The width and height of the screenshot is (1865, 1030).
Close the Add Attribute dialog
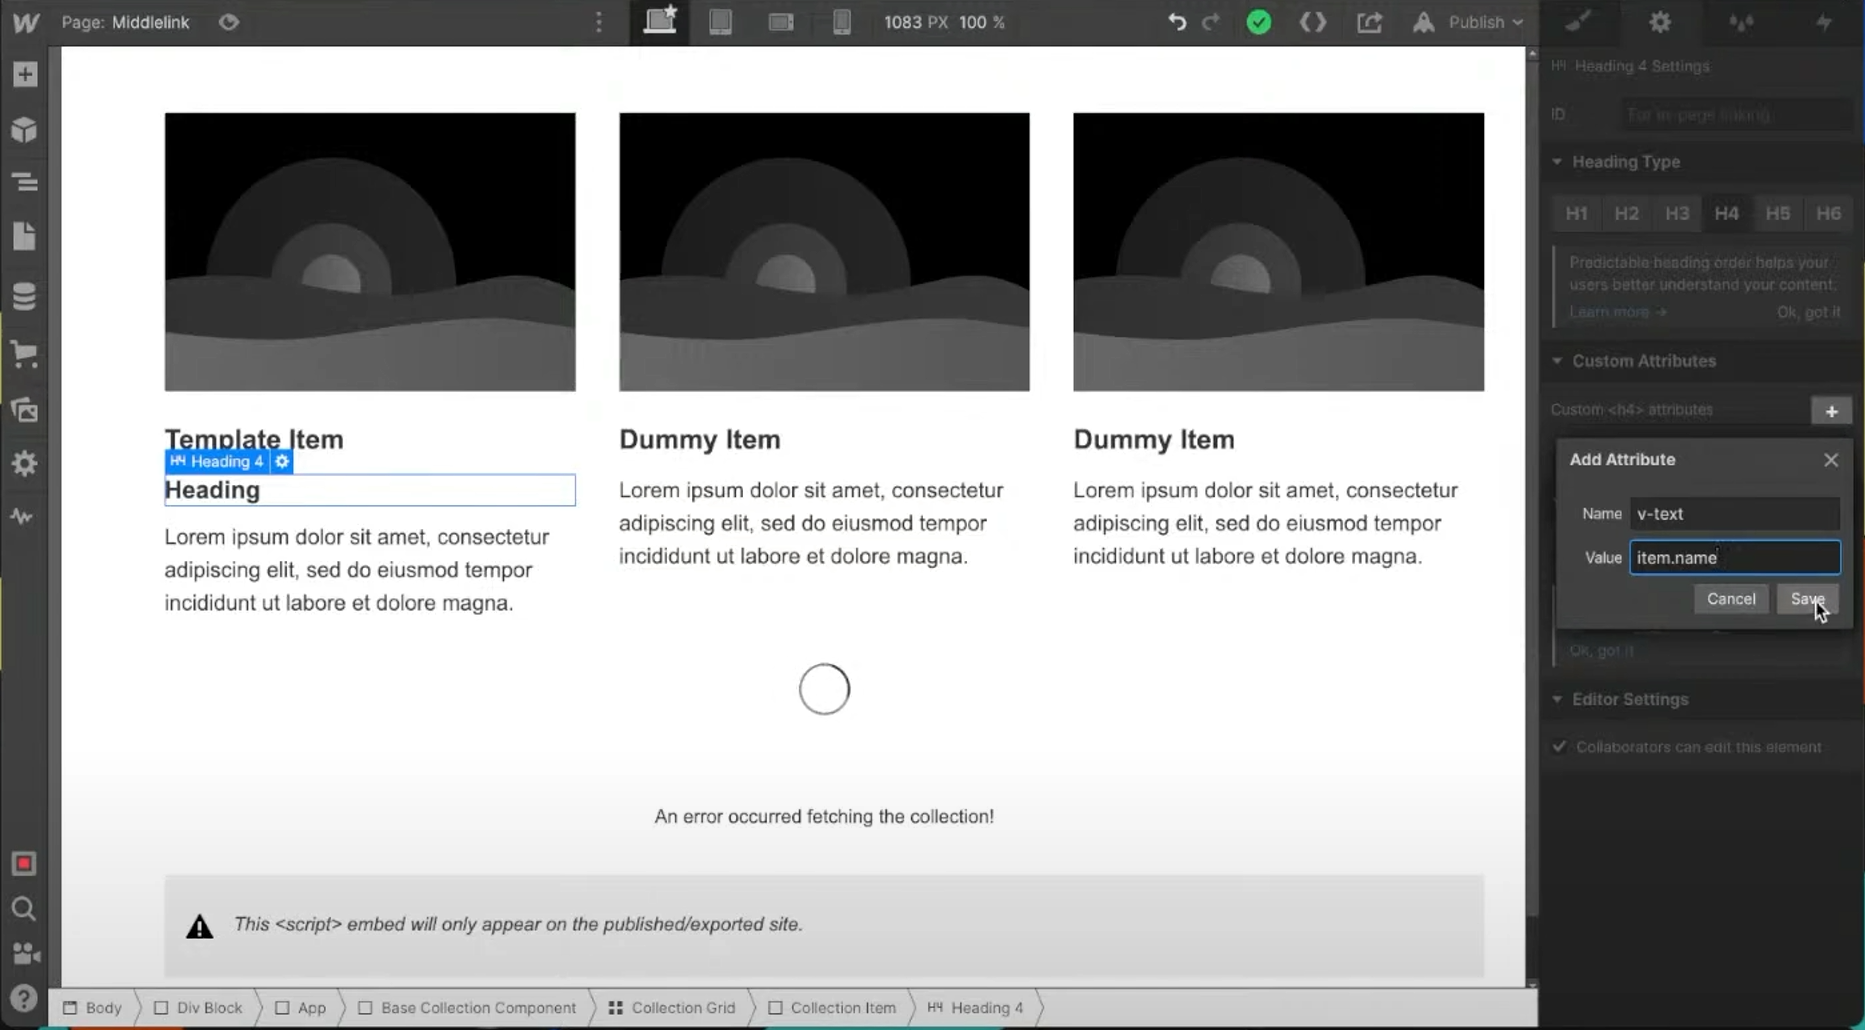[1831, 460]
